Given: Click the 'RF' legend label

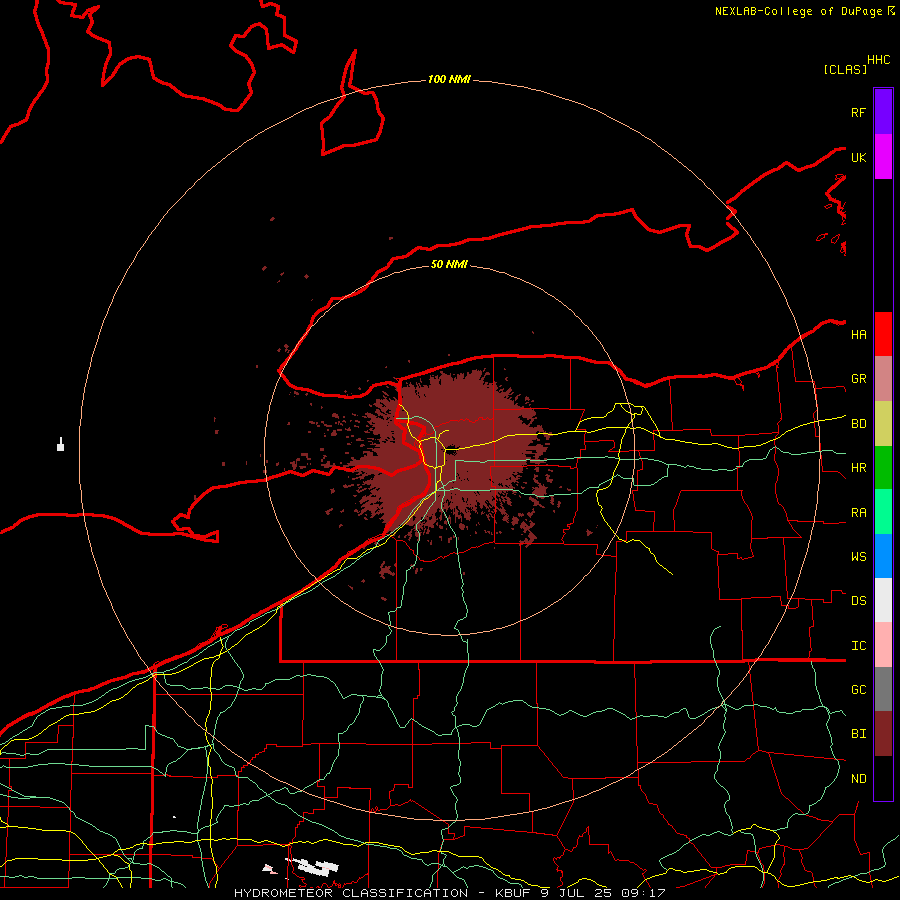Looking at the screenshot, I should click(859, 112).
